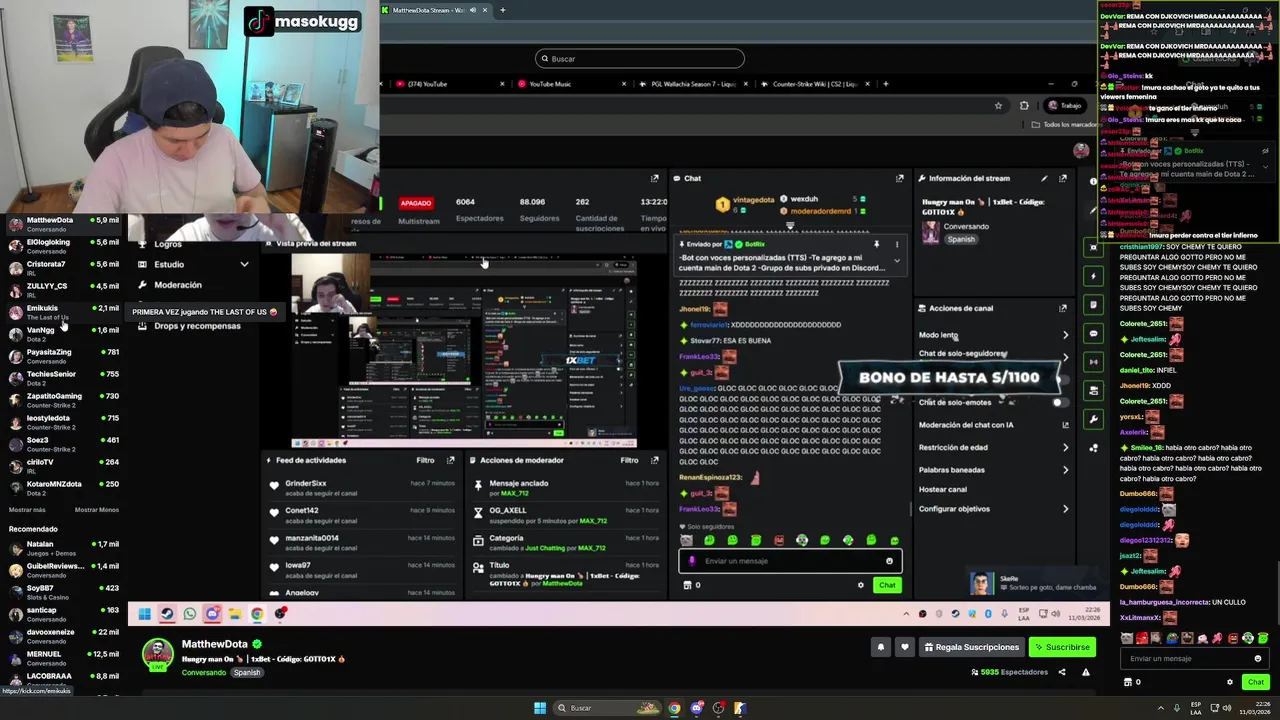Click the green Suscribirse button
The width and height of the screenshot is (1280, 720).
1062,647
